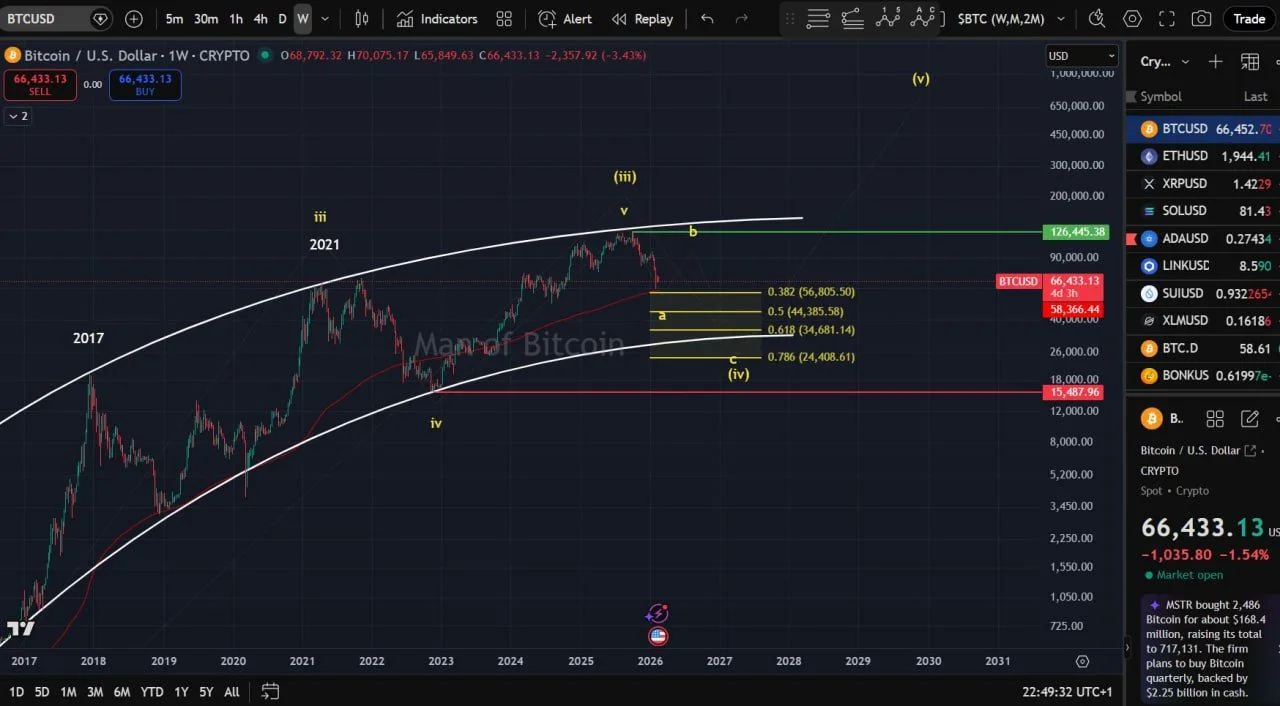Image resolution: width=1280 pixels, height=706 pixels.
Task: Select the Elliott 12345 wave tool
Action: coord(887,17)
